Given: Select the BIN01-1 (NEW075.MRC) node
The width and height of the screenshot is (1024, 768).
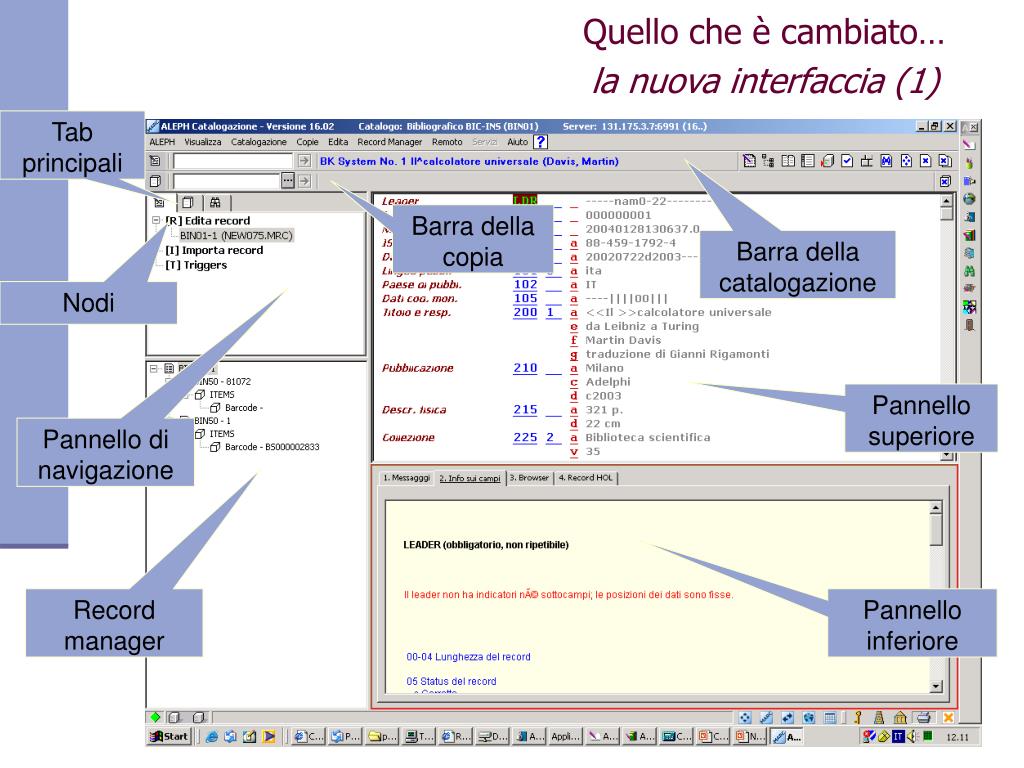Looking at the screenshot, I should 236,235.
